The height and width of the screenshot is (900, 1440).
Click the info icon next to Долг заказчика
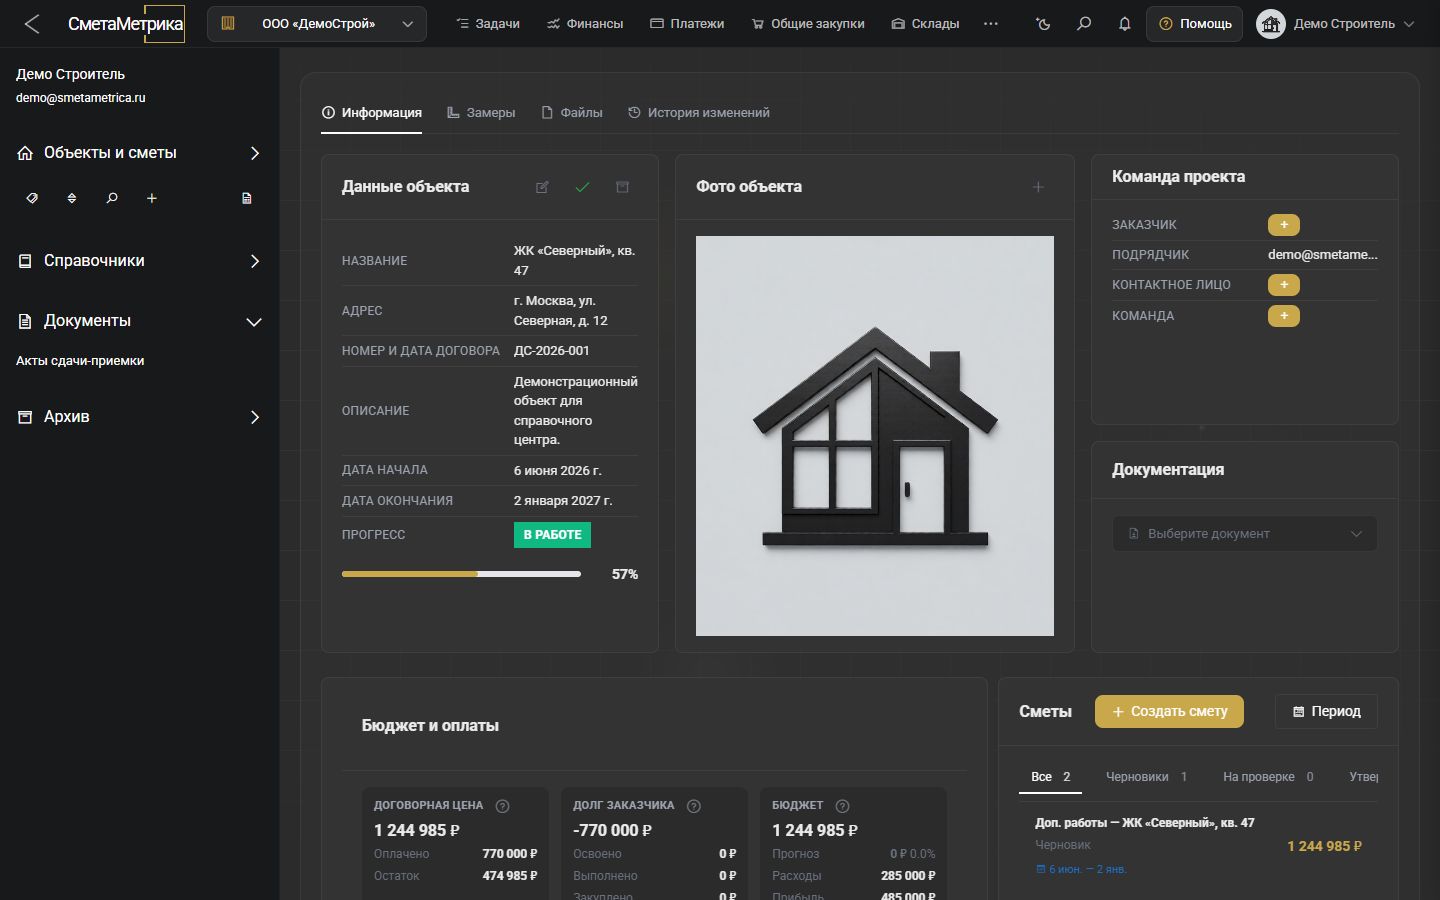click(x=694, y=806)
